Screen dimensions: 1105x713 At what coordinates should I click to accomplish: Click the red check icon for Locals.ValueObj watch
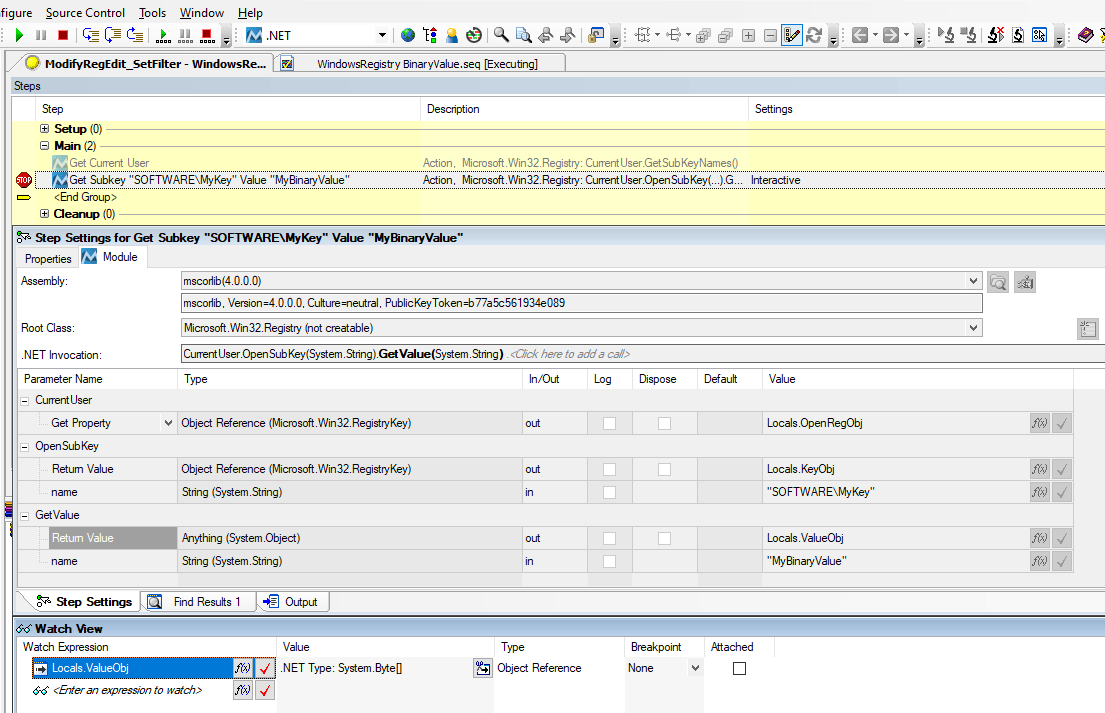[x=265, y=668]
